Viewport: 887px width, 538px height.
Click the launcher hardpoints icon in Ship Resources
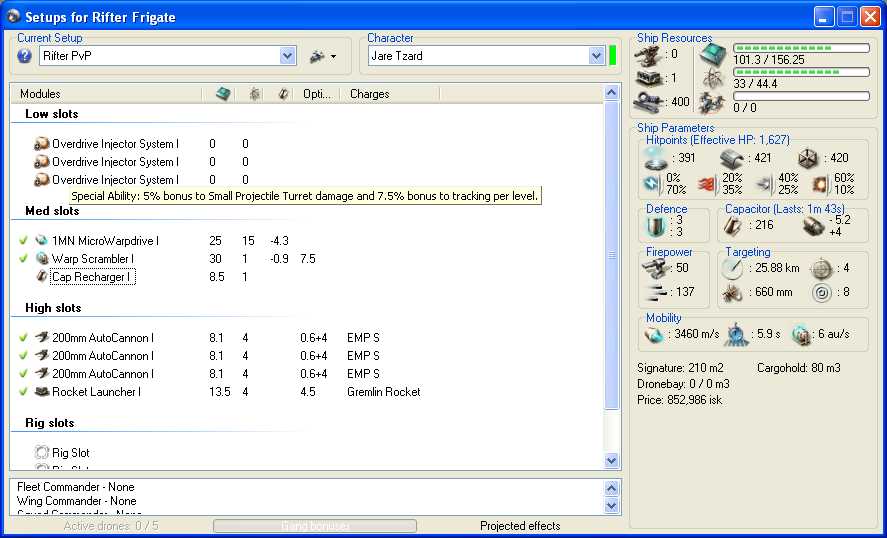(x=648, y=79)
